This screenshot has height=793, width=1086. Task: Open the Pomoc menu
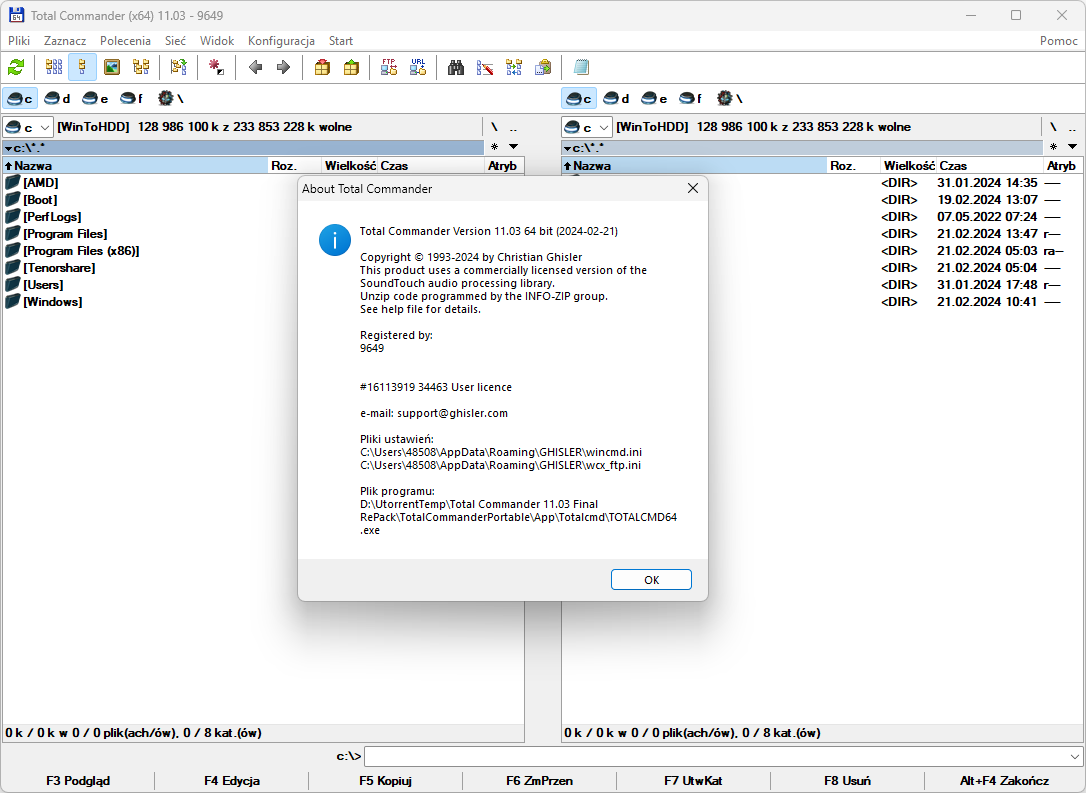tap(1058, 41)
